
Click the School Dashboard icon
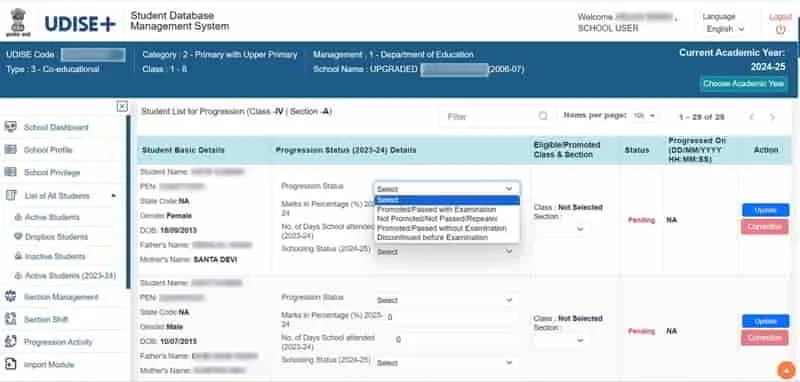click(10, 127)
